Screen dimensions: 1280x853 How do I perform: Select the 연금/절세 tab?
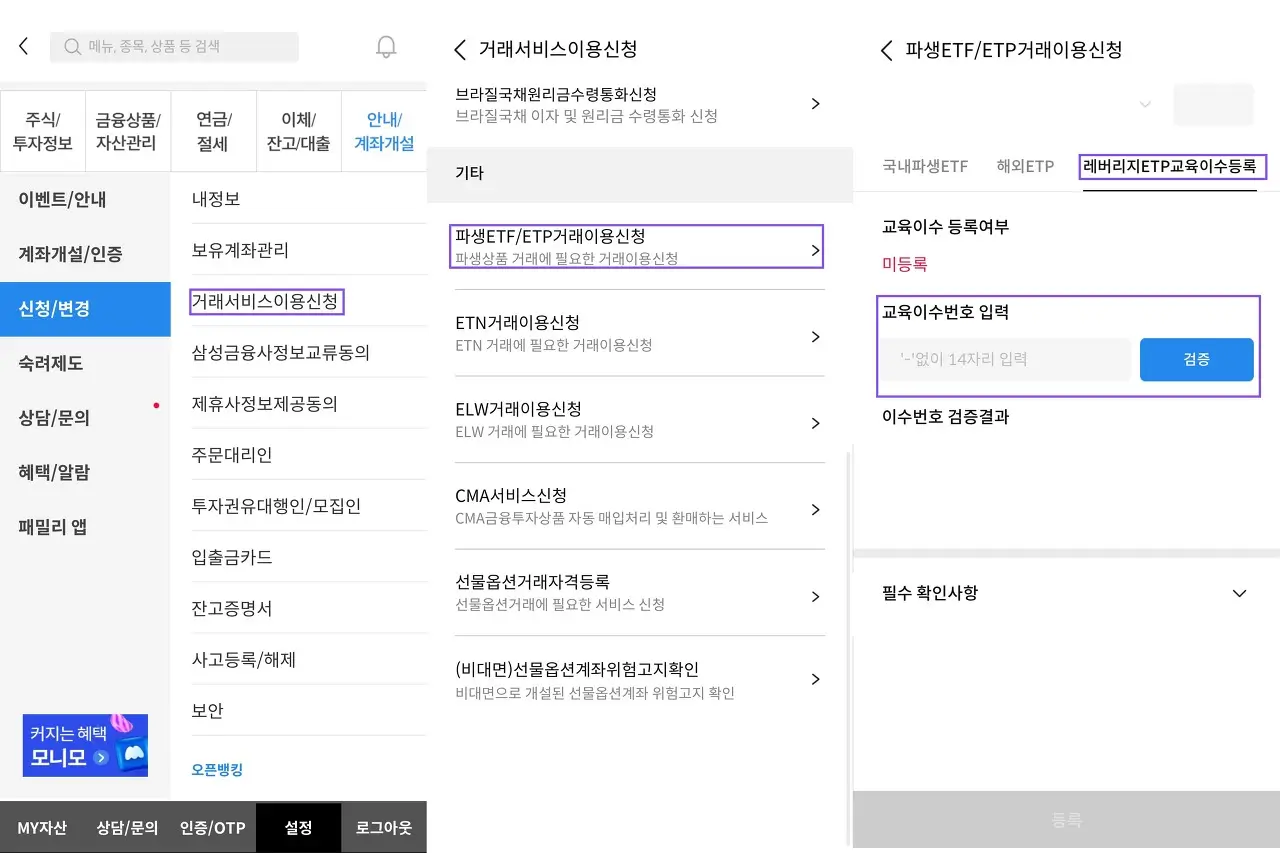(213, 131)
